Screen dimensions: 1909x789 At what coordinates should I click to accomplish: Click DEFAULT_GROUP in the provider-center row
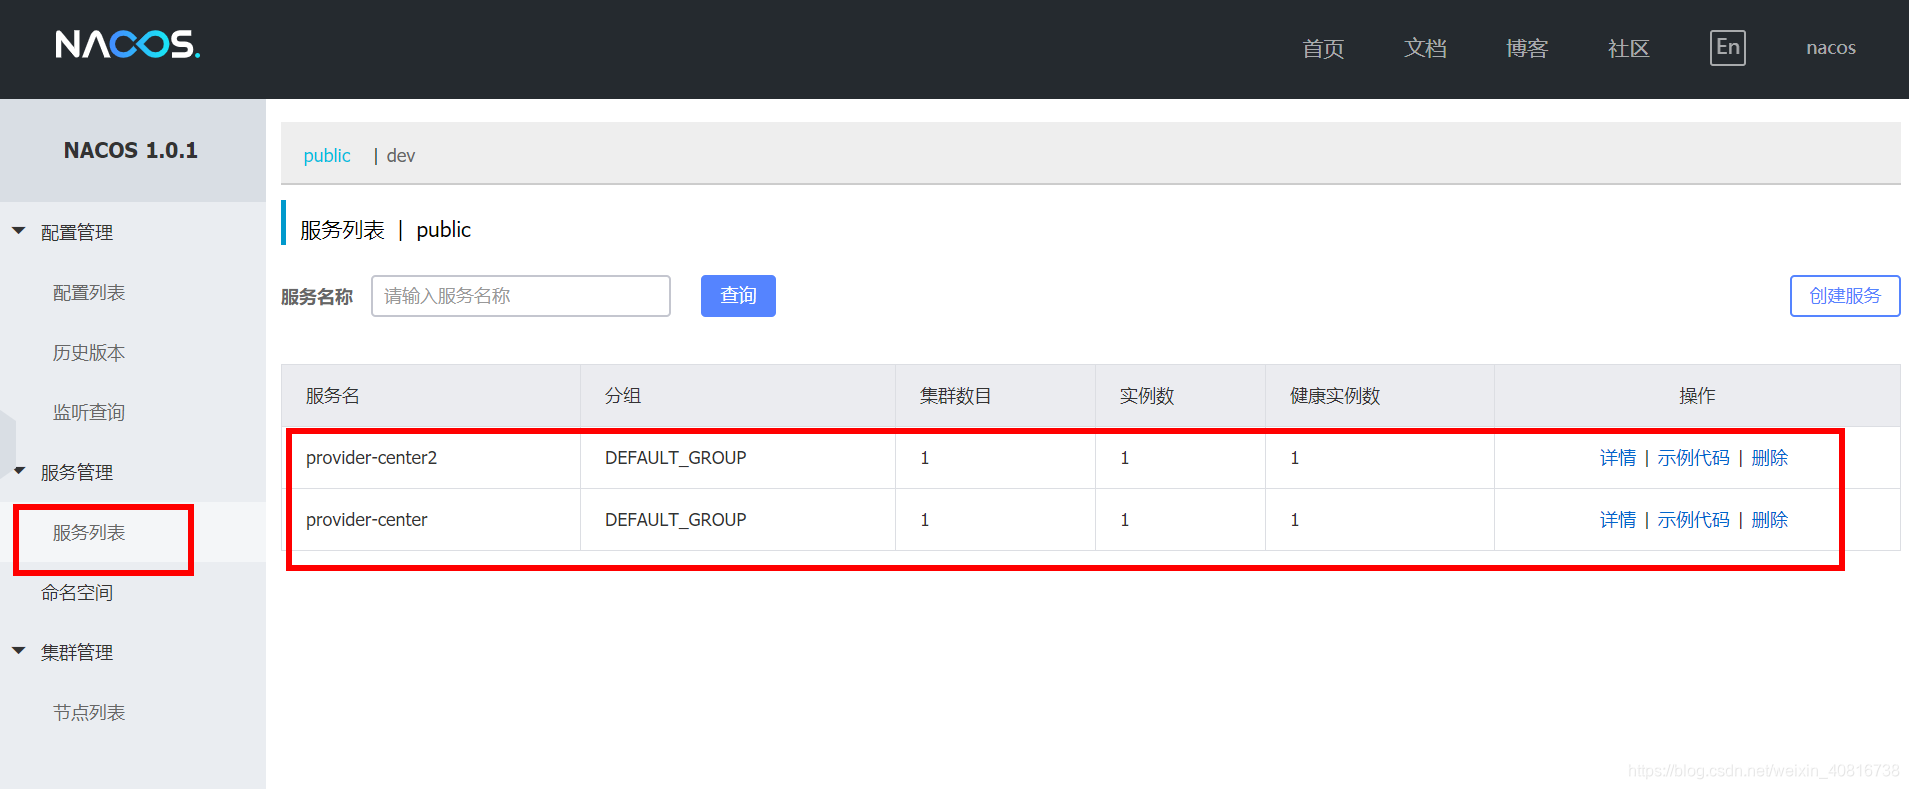[675, 520]
